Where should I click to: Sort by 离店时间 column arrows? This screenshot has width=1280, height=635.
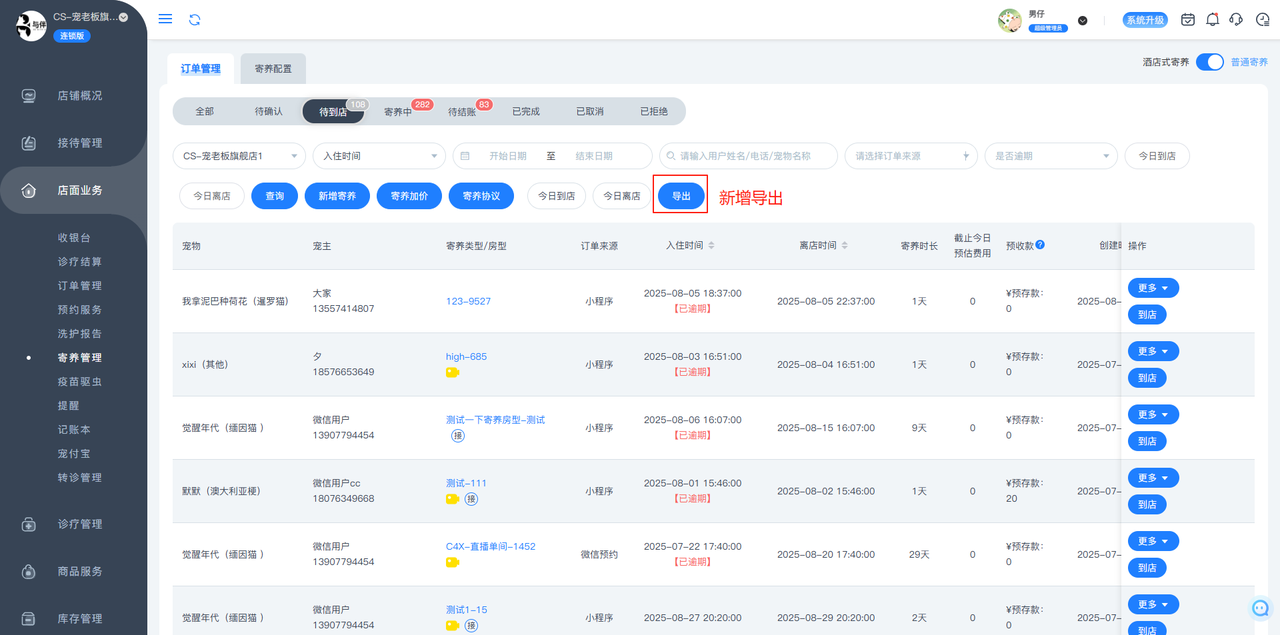click(845, 245)
